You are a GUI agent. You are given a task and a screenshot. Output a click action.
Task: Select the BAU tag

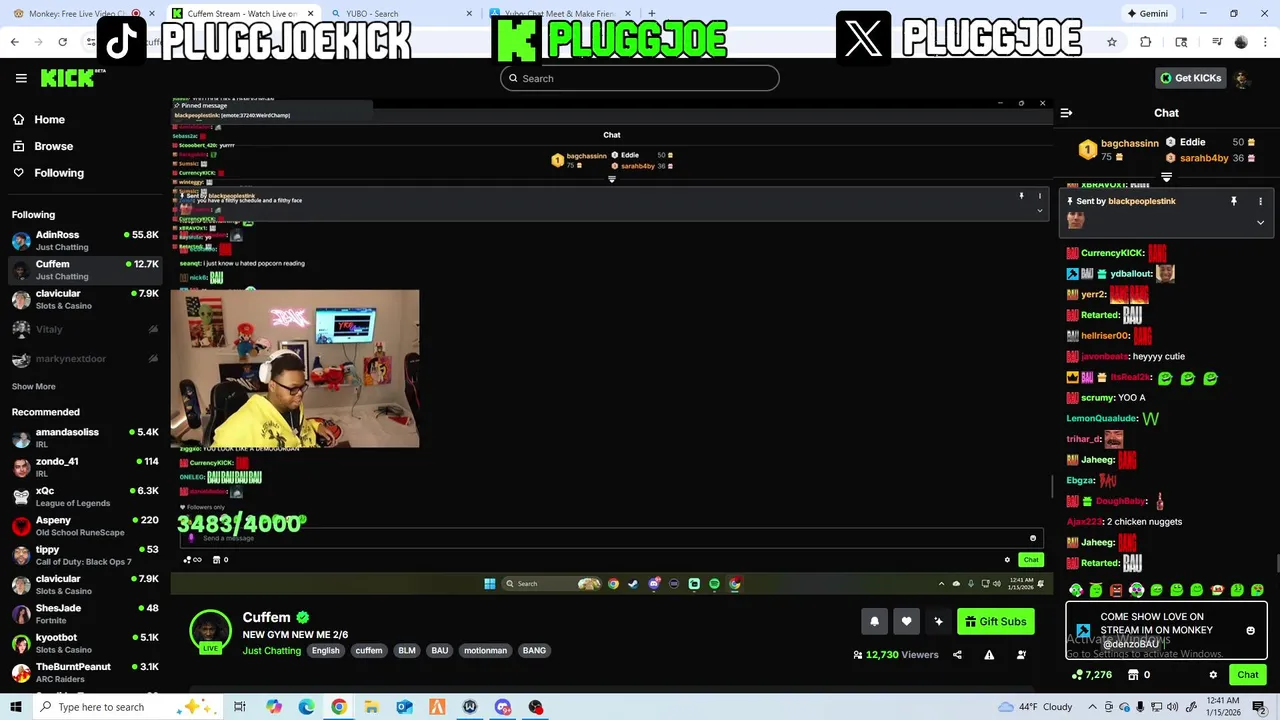coord(440,651)
